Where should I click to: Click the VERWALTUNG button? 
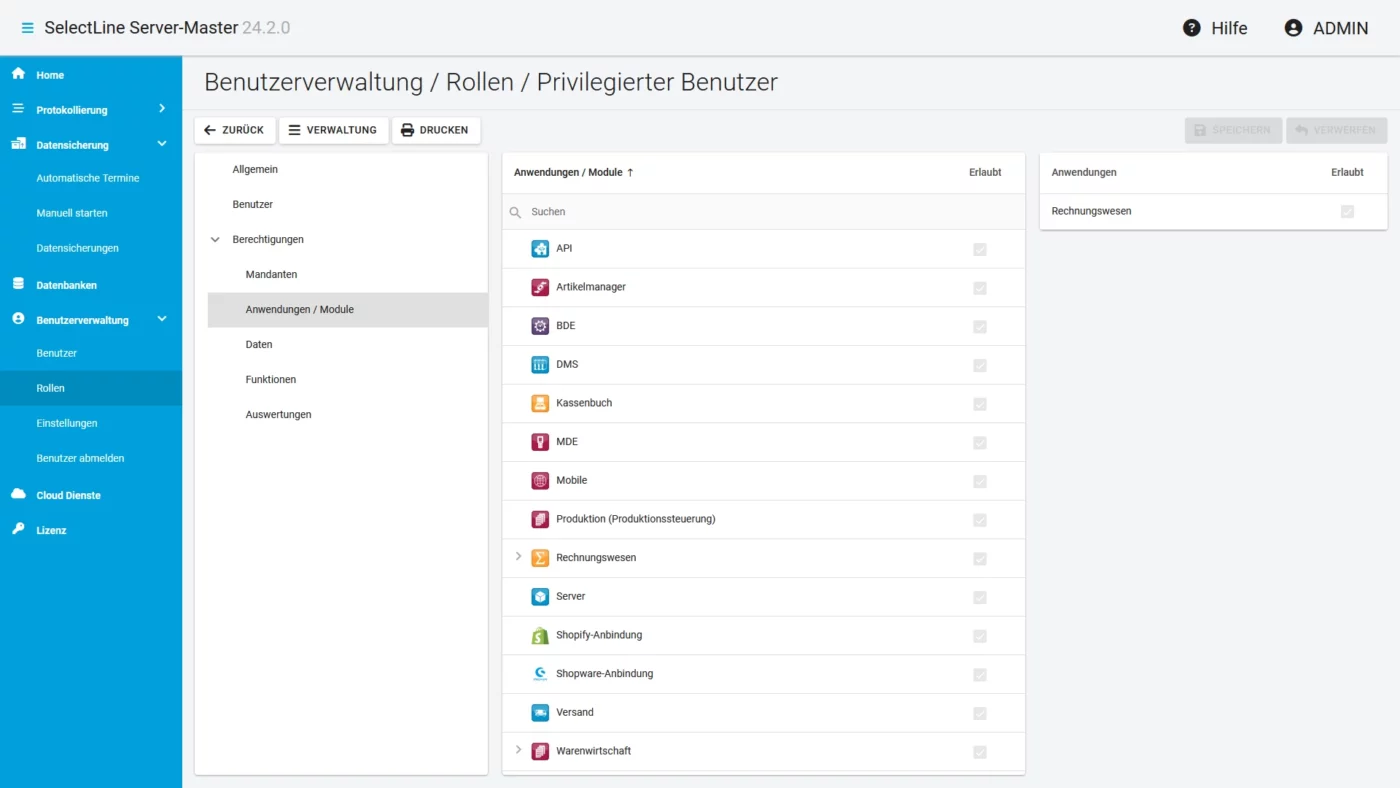pyautogui.click(x=333, y=130)
